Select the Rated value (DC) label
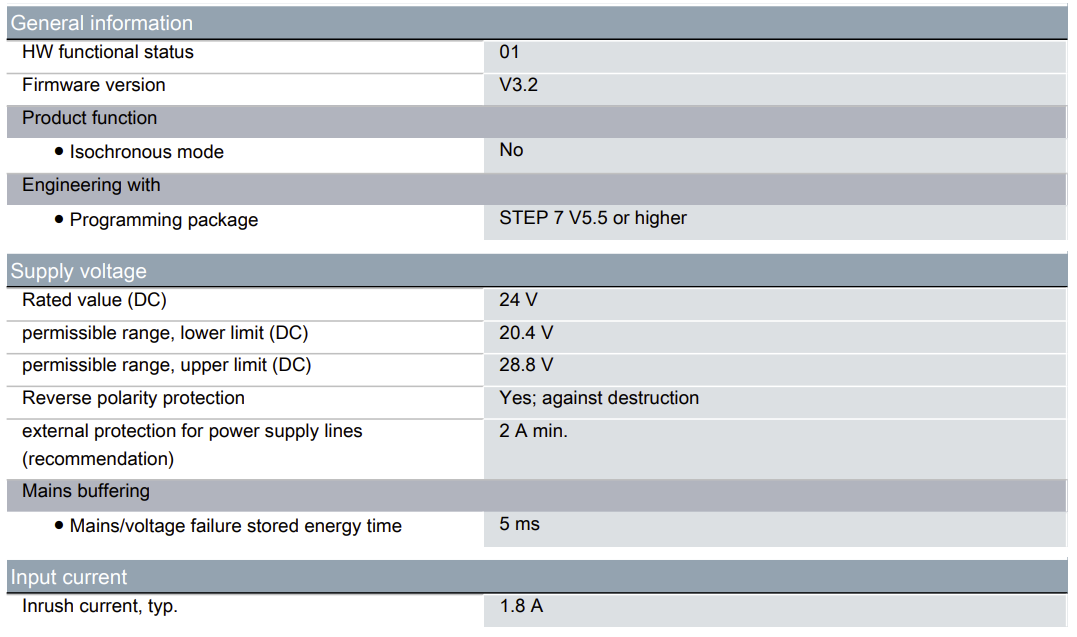 (94, 300)
